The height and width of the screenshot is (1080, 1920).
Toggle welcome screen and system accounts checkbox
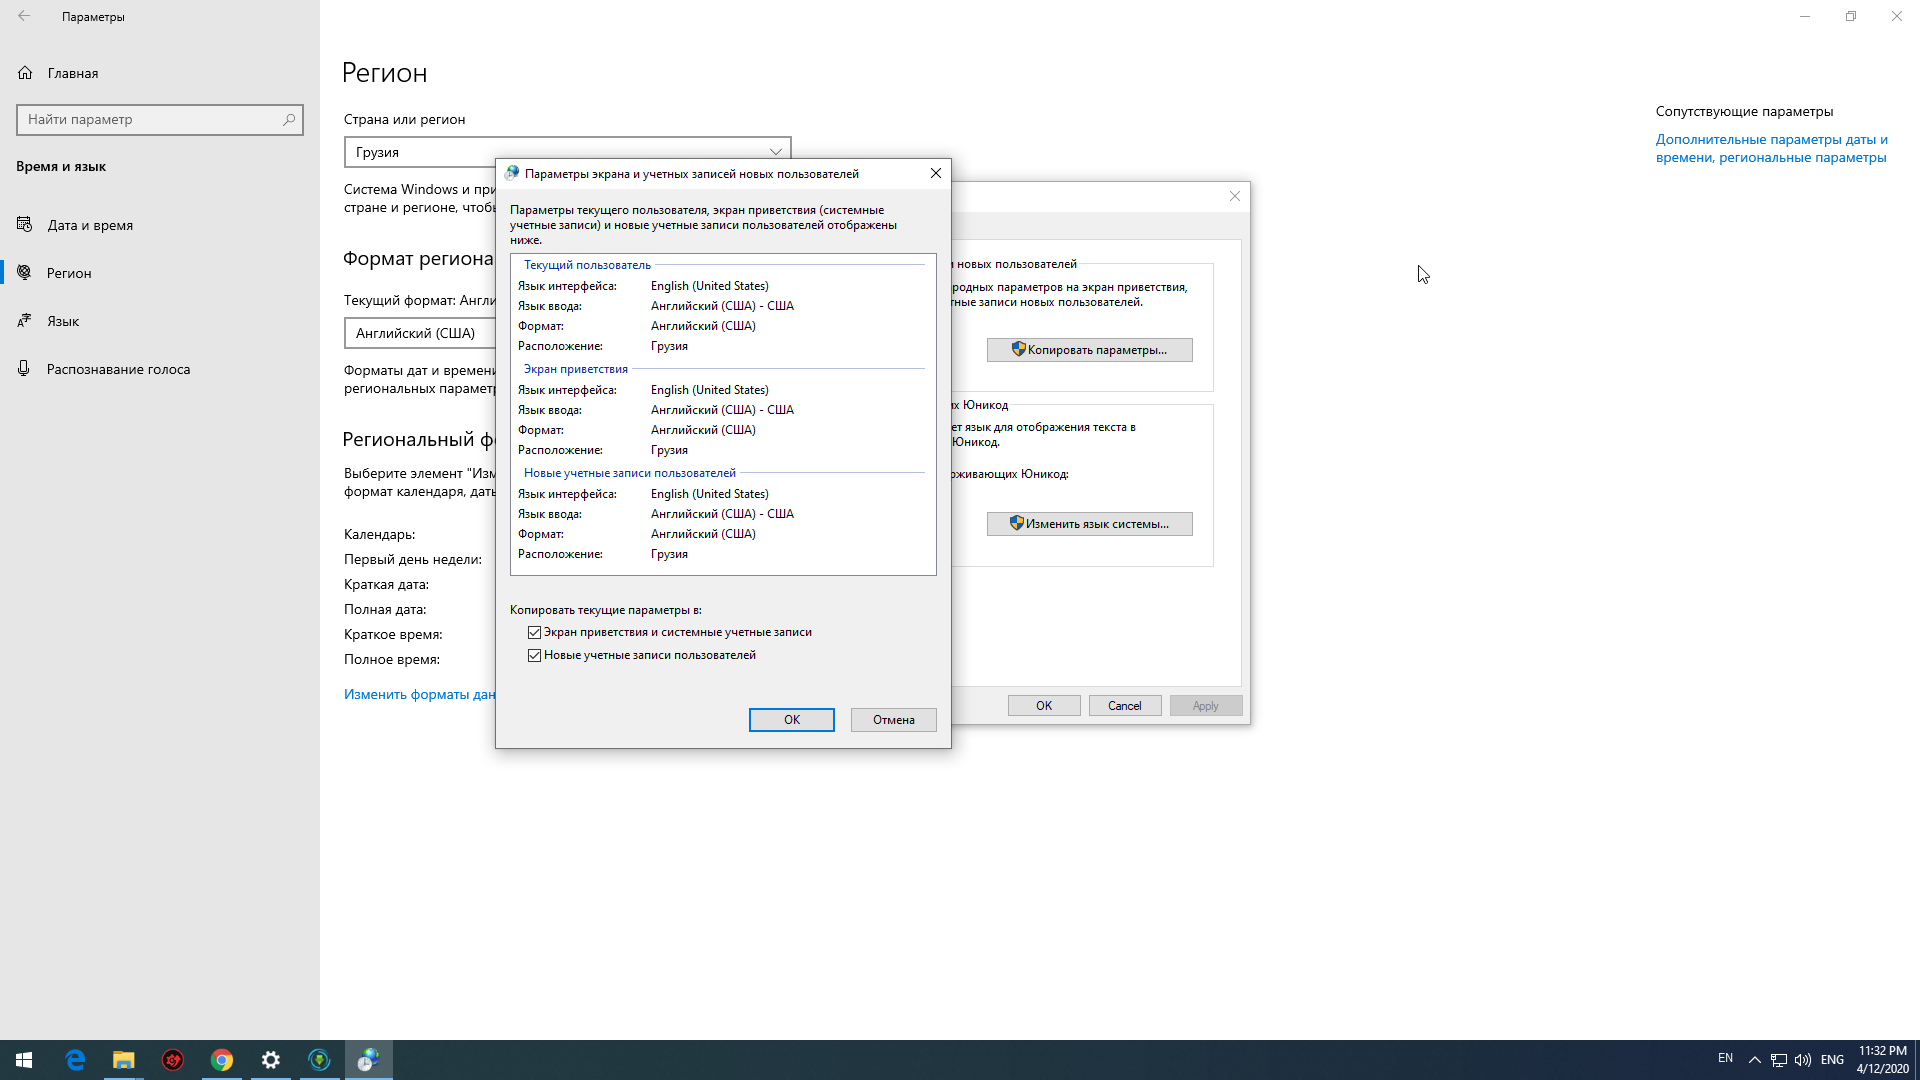coord(535,632)
